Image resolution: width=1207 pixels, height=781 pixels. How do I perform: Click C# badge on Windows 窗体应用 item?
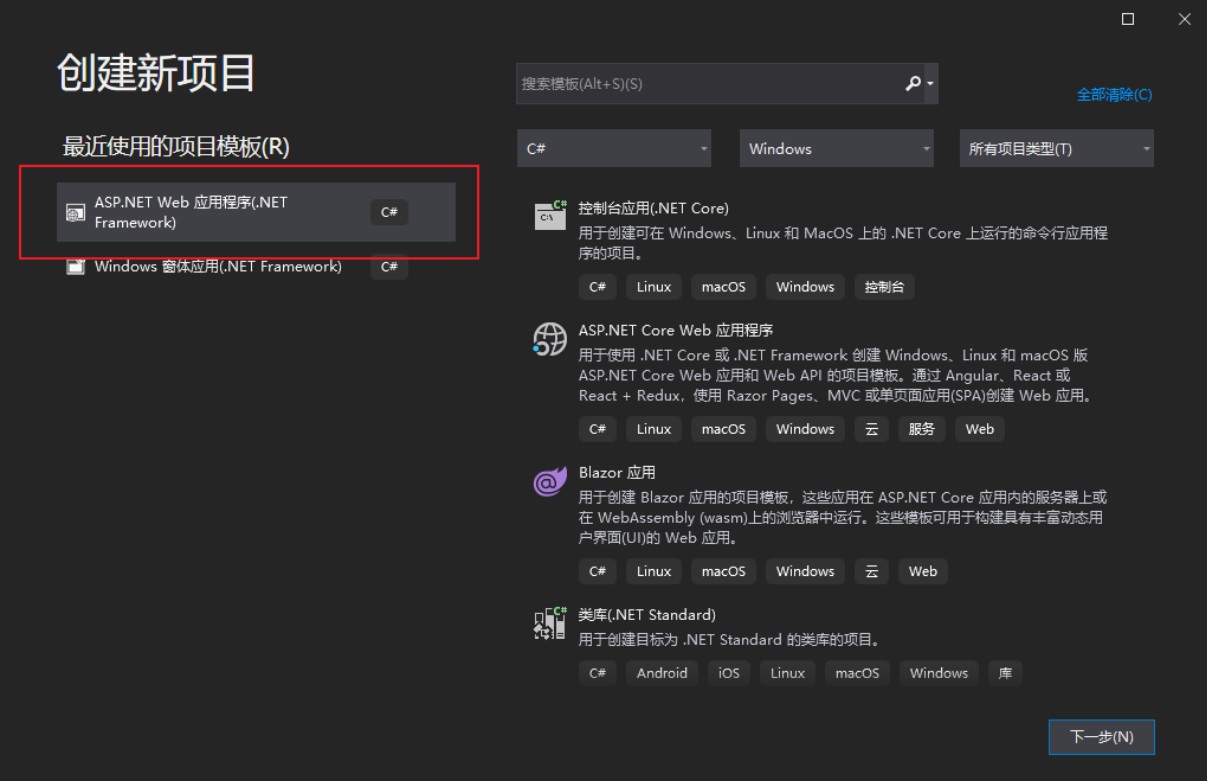[x=389, y=267]
